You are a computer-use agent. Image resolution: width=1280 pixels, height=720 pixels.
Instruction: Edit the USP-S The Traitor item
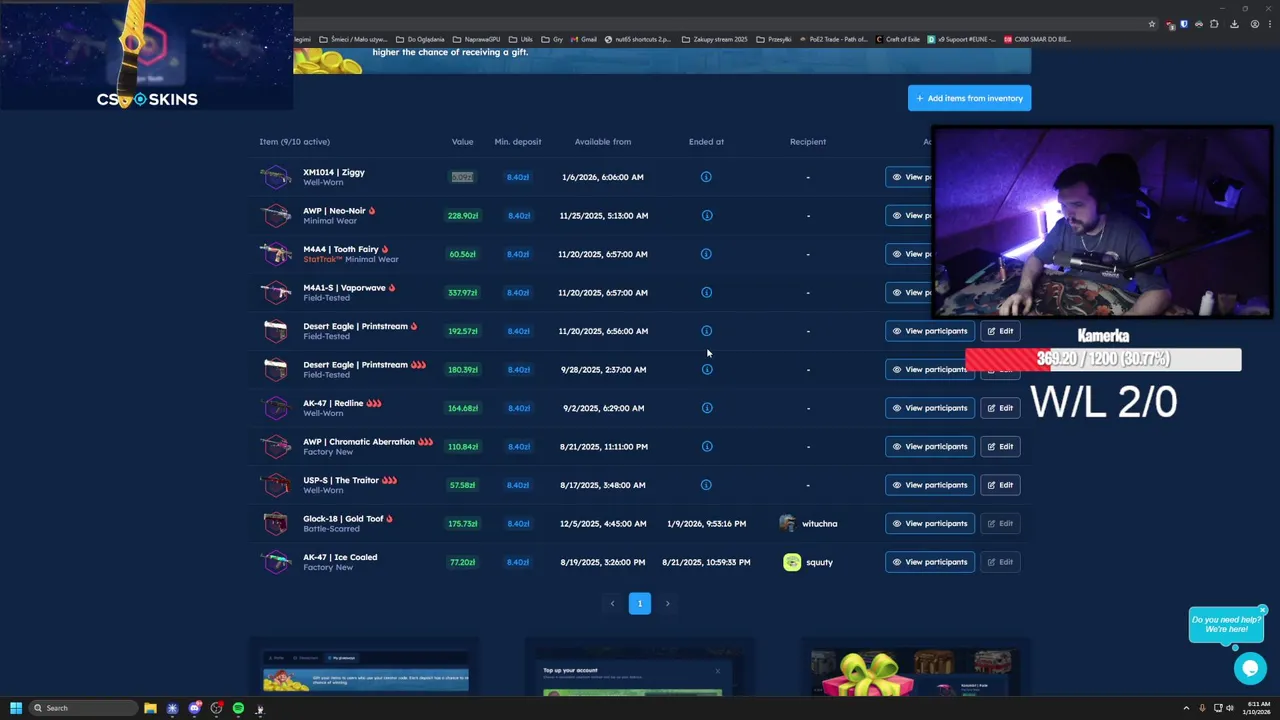coord(1000,485)
